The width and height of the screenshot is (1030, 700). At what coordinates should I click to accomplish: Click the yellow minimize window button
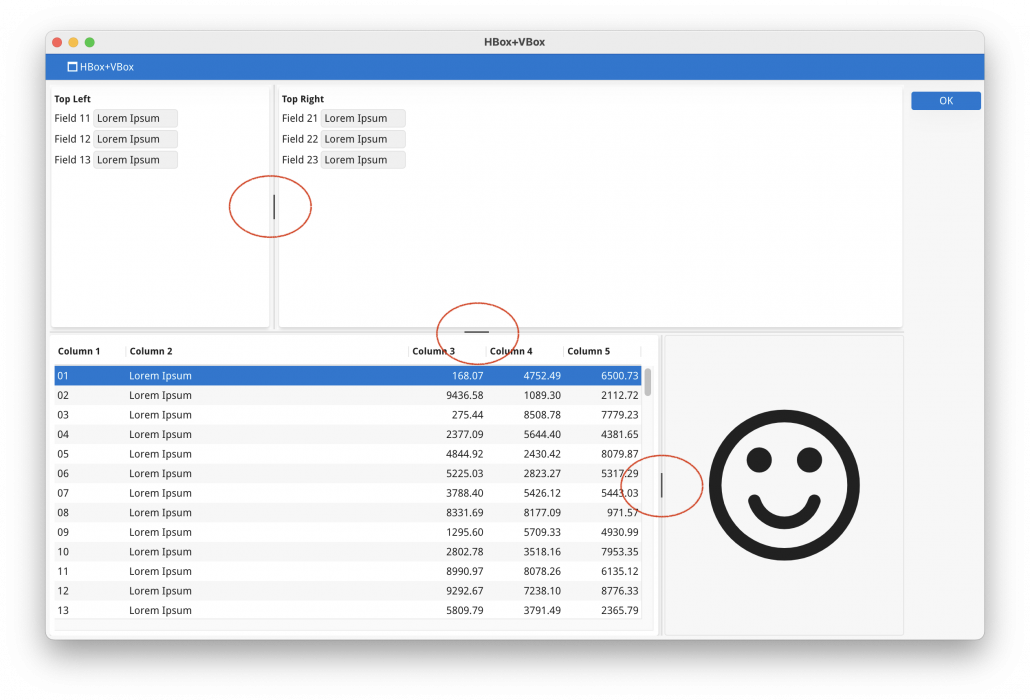(73, 42)
